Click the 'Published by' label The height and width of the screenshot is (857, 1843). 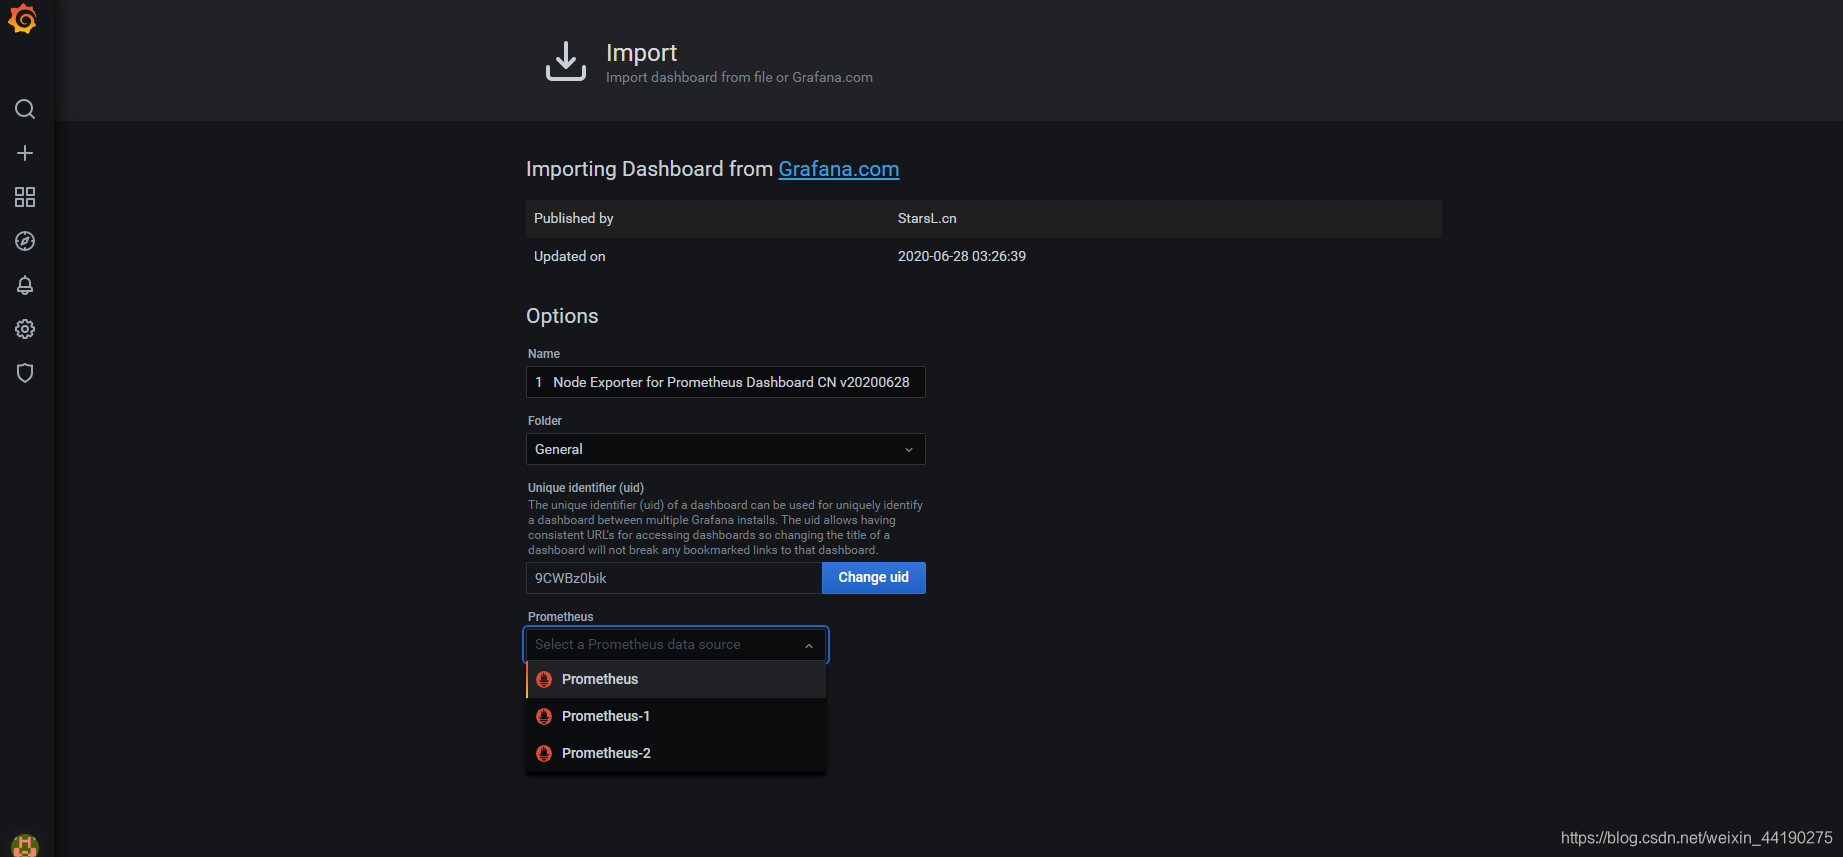(x=574, y=218)
